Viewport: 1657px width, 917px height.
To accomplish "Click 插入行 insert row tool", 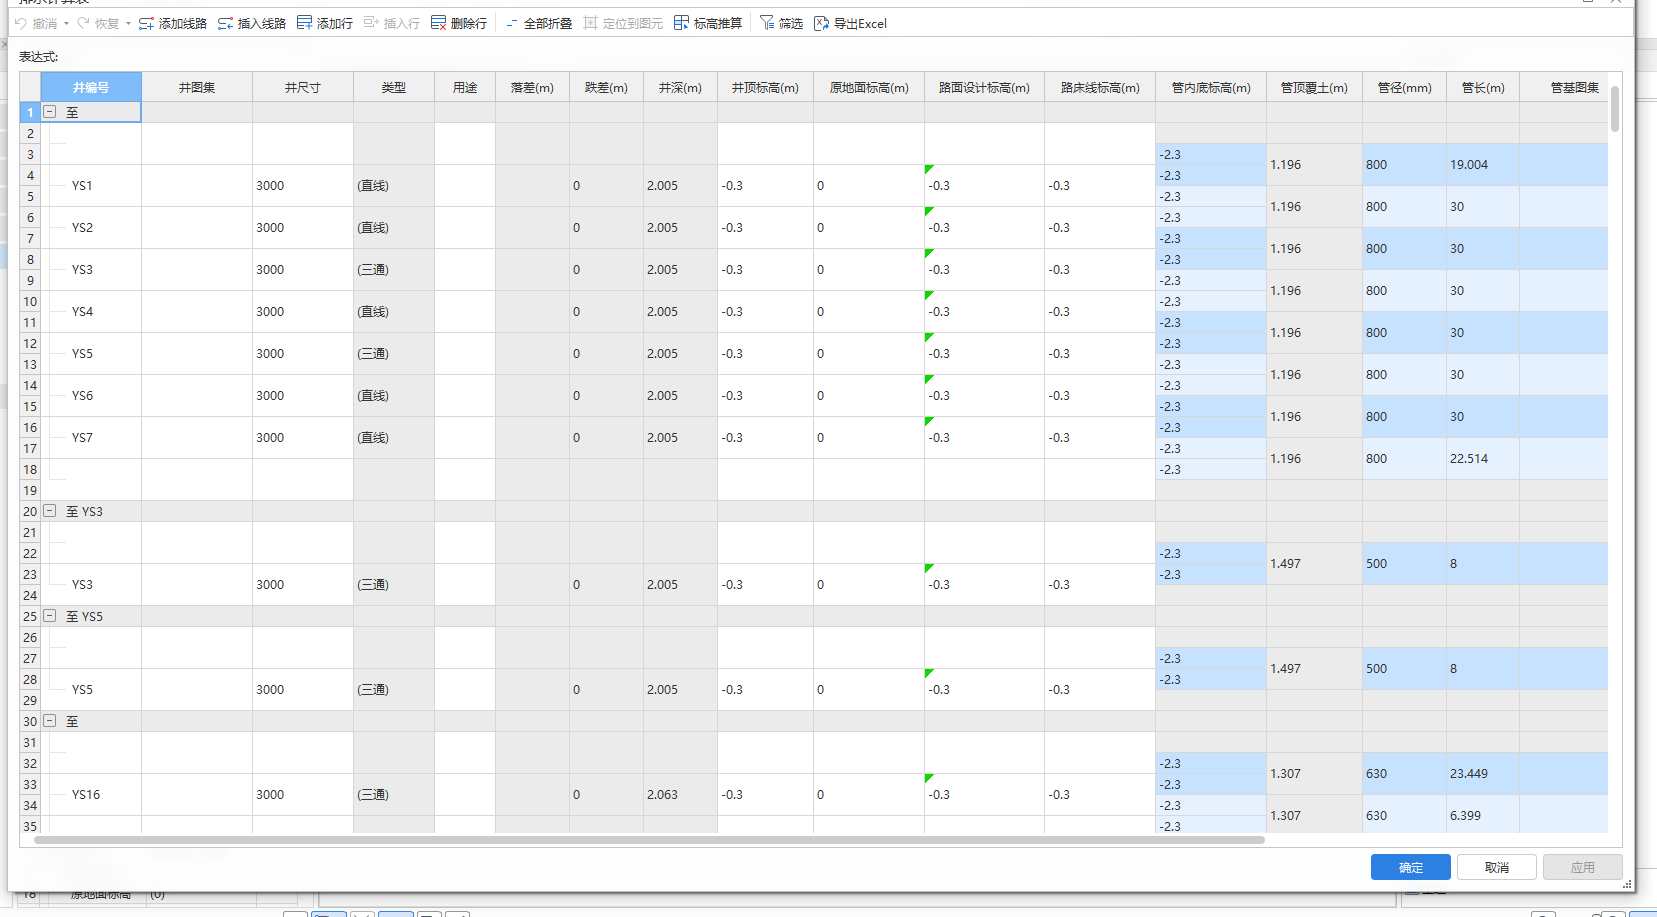I will (391, 23).
